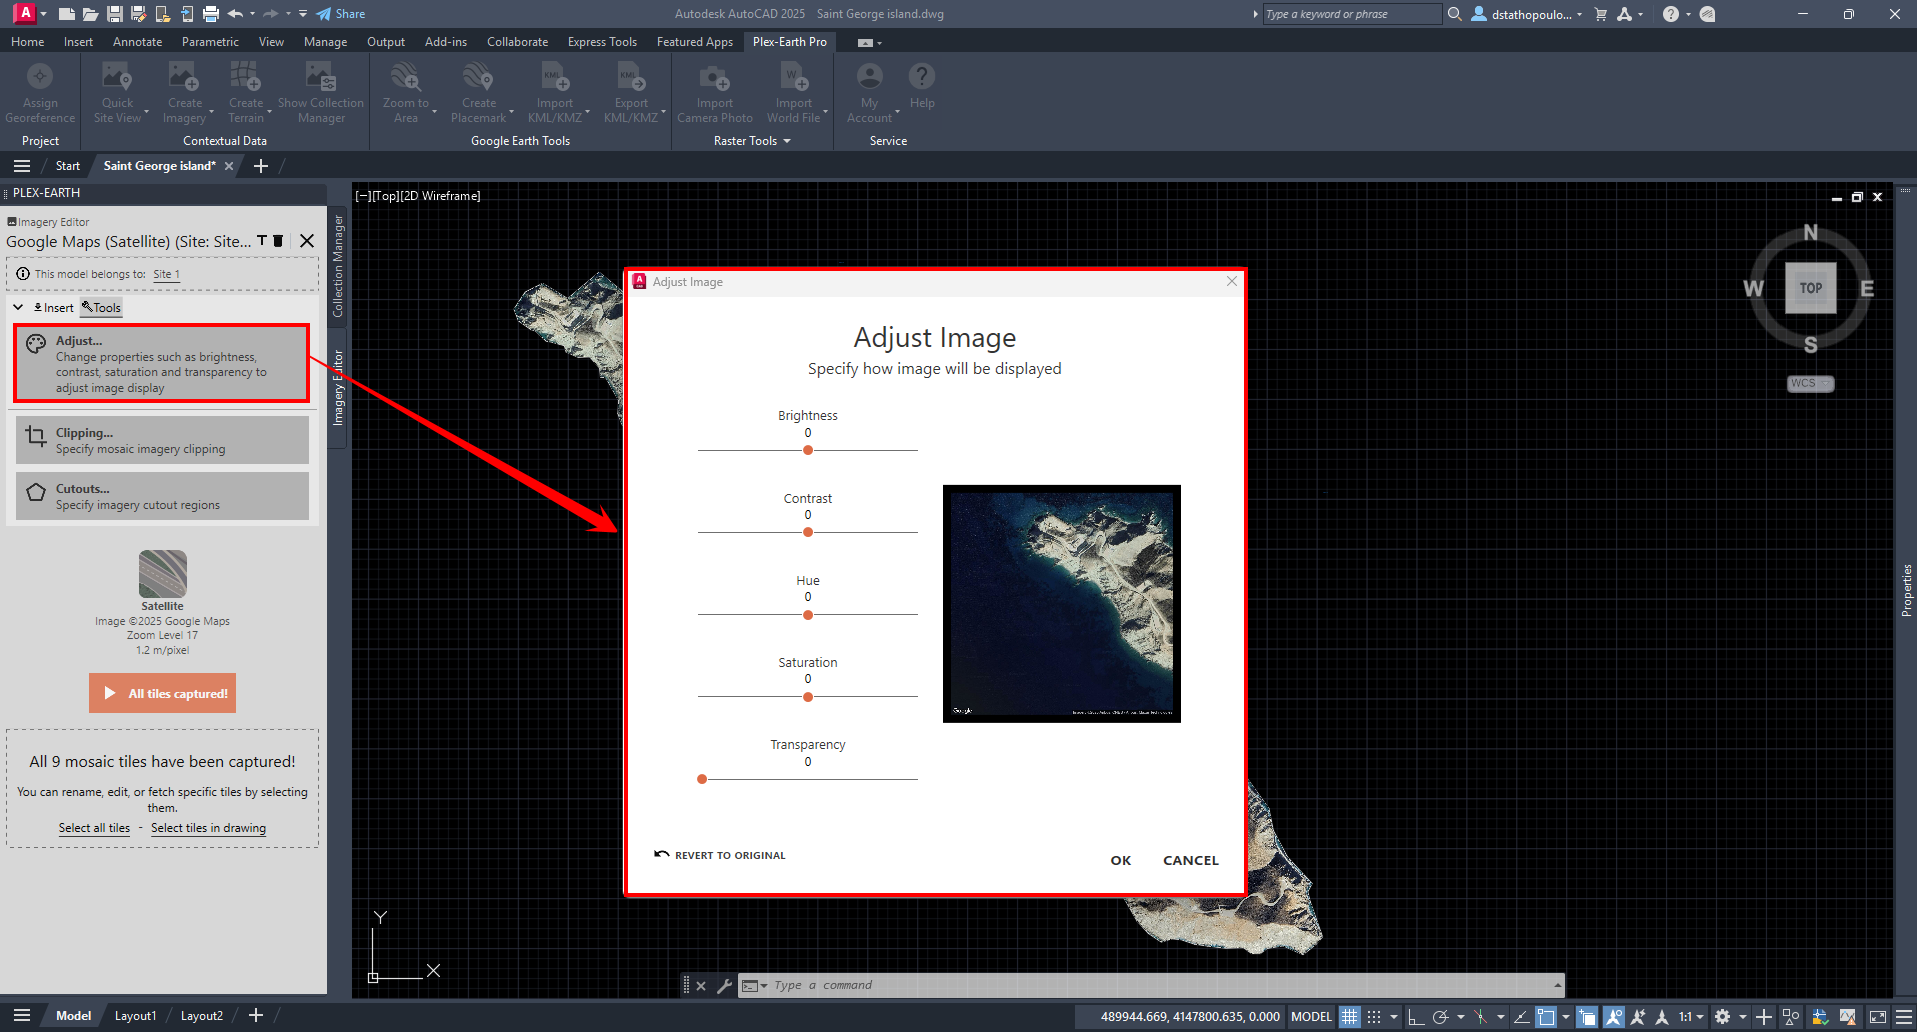Toggle Isometric drafting in status bar
Screen dimensions: 1917x1032
click(x=1480, y=1017)
